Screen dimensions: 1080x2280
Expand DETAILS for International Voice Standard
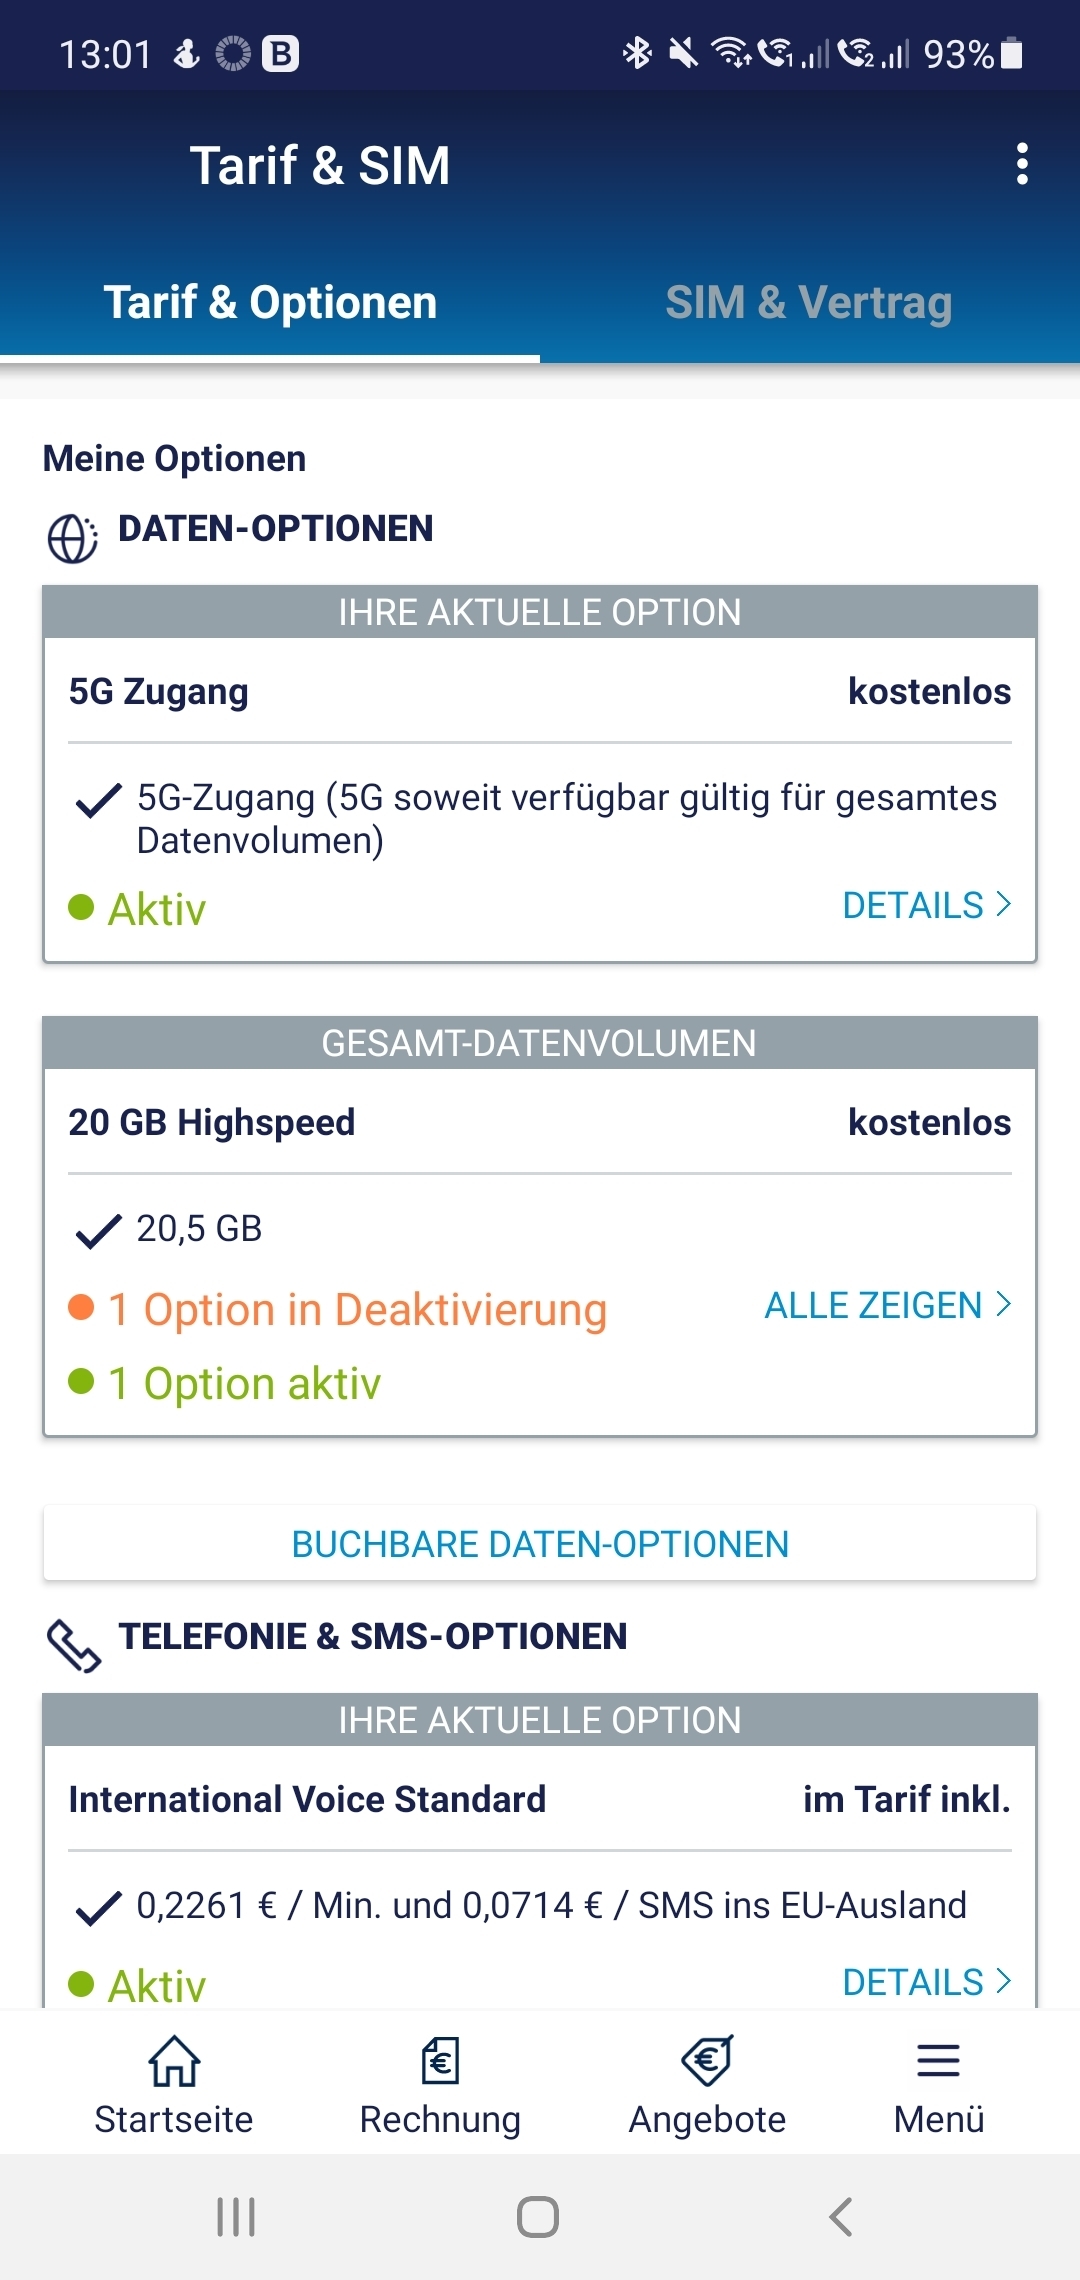tap(927, 1982)
